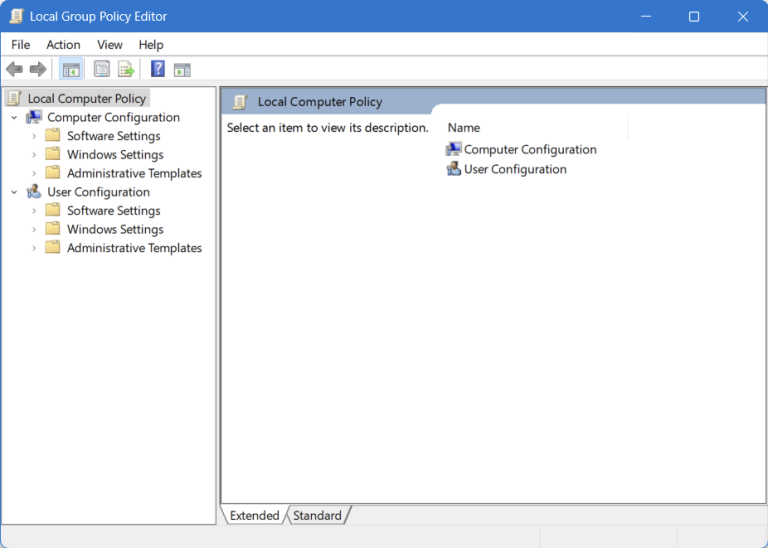The image size is (768, 548).
Task: Switch to the Extended tab
Action: [x=254, y=516]
